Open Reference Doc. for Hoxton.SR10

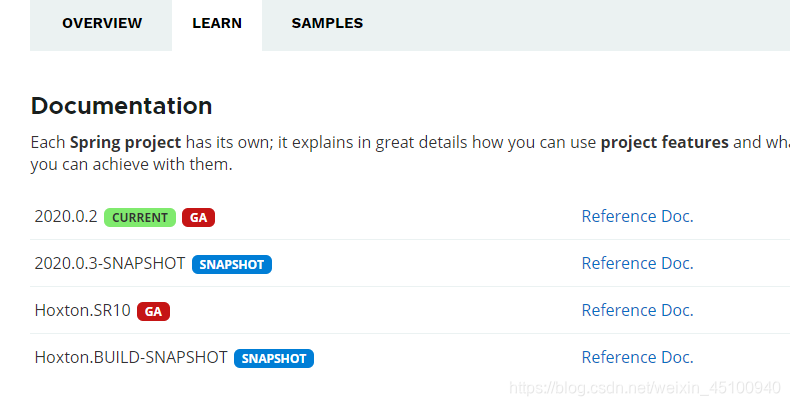(637, 310)
